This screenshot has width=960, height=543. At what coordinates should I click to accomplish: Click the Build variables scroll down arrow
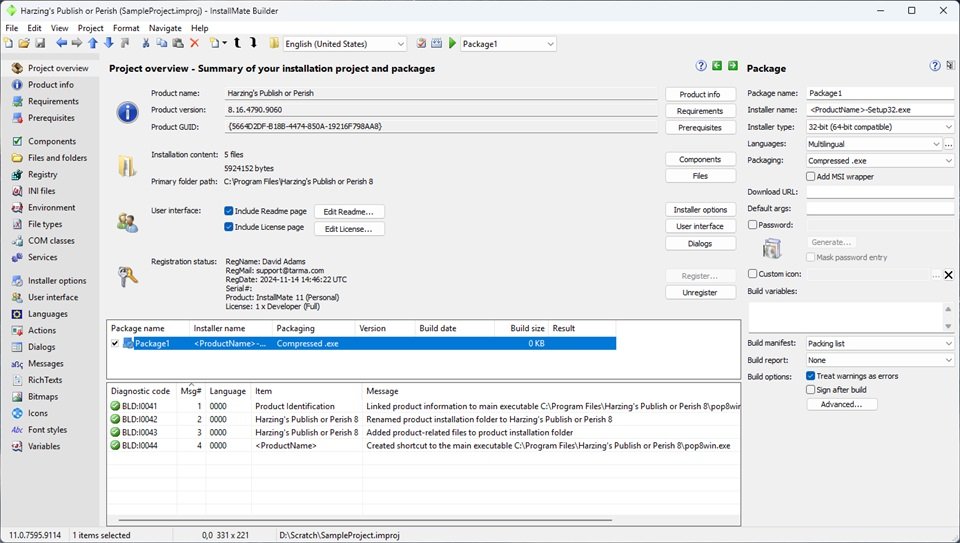pos(948,326)
